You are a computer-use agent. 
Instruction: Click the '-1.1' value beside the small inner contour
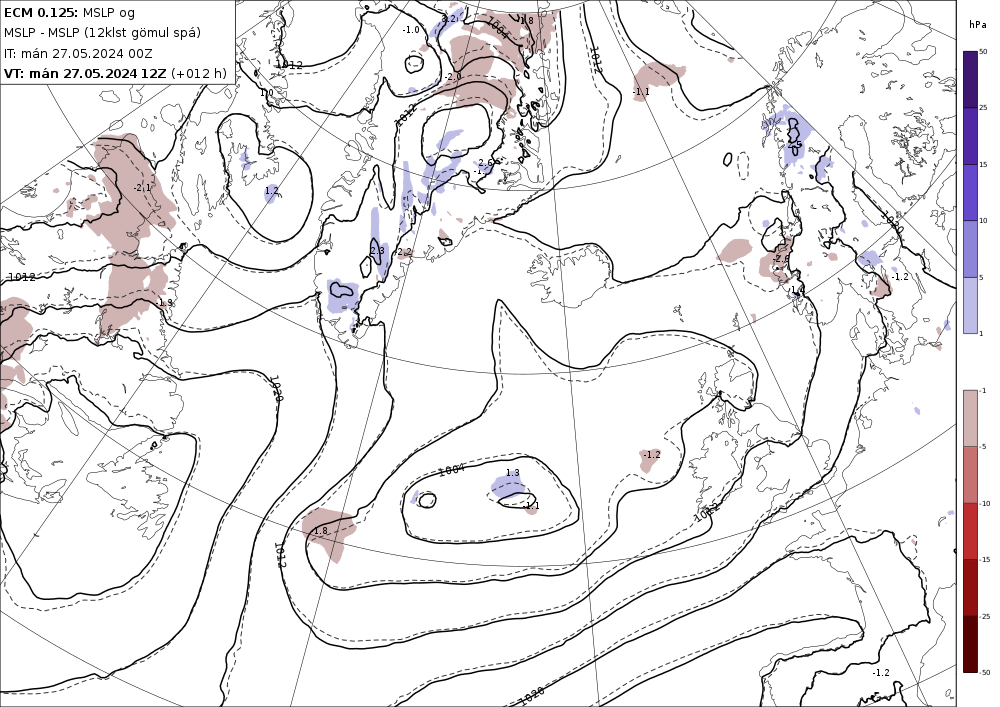[x=531, y=506]
